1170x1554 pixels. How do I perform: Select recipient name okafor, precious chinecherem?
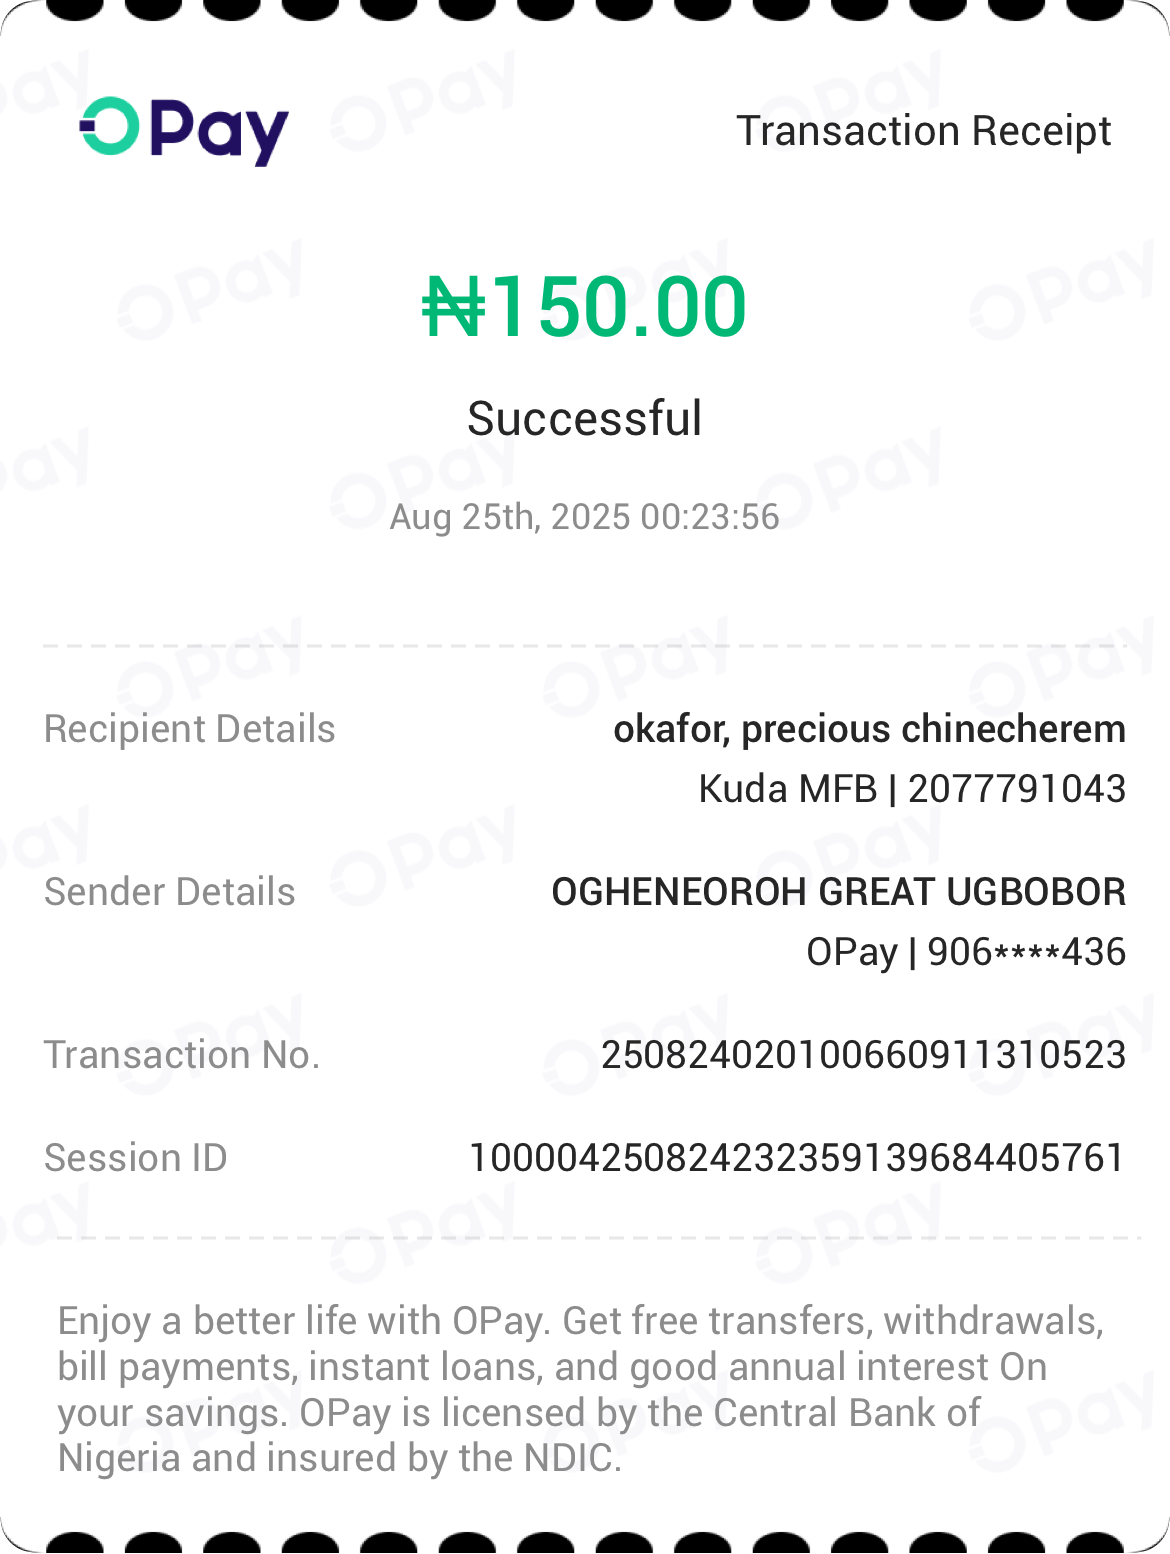click(869, 729)
